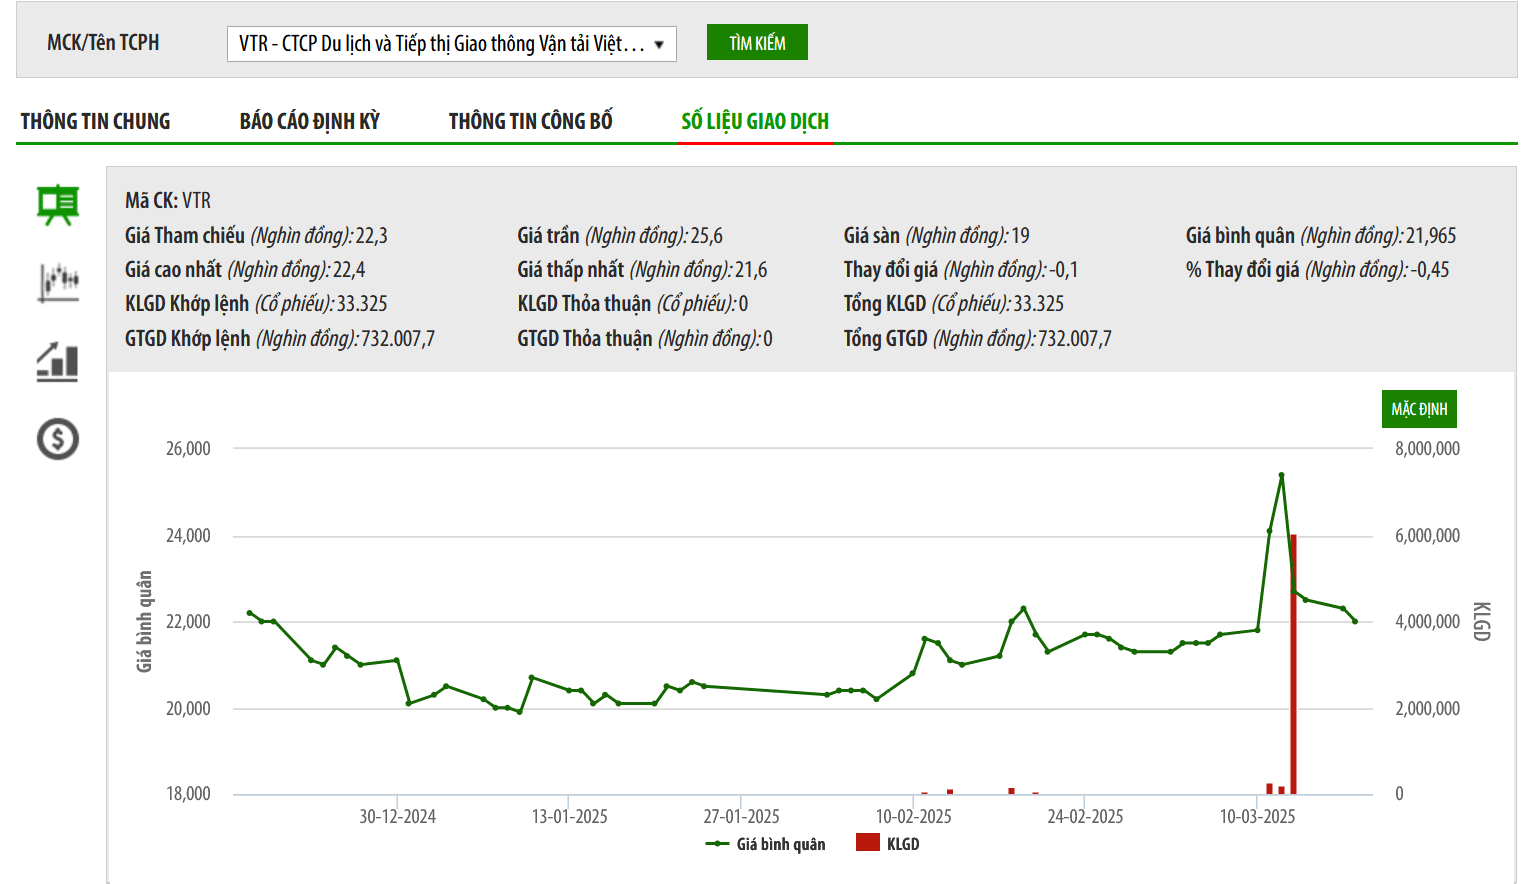The width and height of the screenshot is (1522, 884).
Task: Select the SỐ LIỆU GIAO DỊCH tab
Action: (755, 122)
